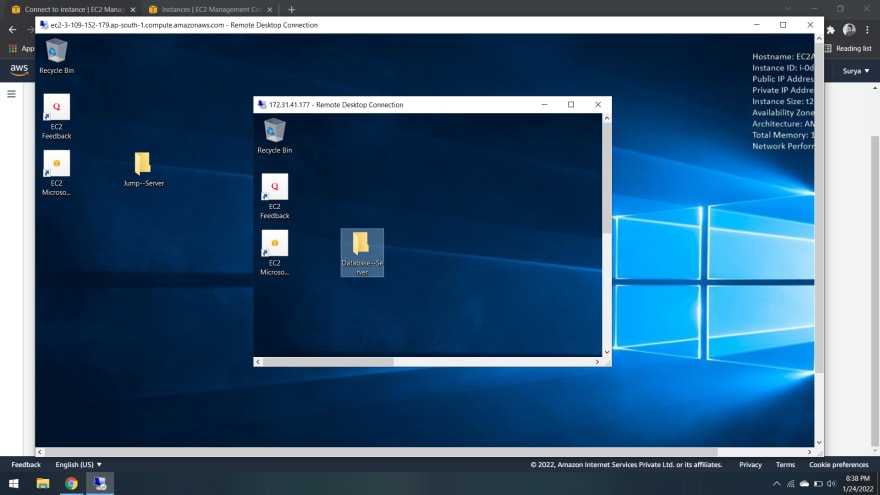Close the ec2-3-109-152-179 Remote Desktop window

810,25
